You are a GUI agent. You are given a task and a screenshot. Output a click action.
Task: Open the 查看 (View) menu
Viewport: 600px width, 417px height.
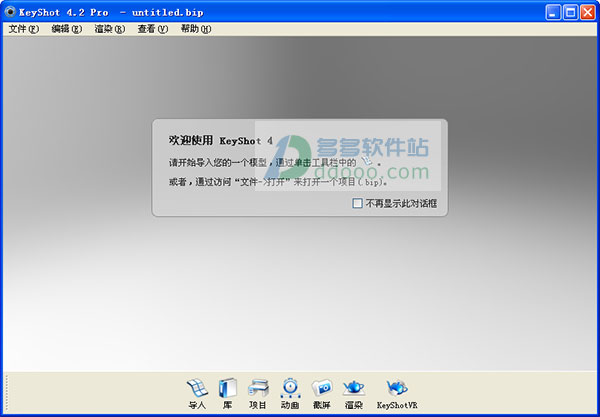coord(153,29)
